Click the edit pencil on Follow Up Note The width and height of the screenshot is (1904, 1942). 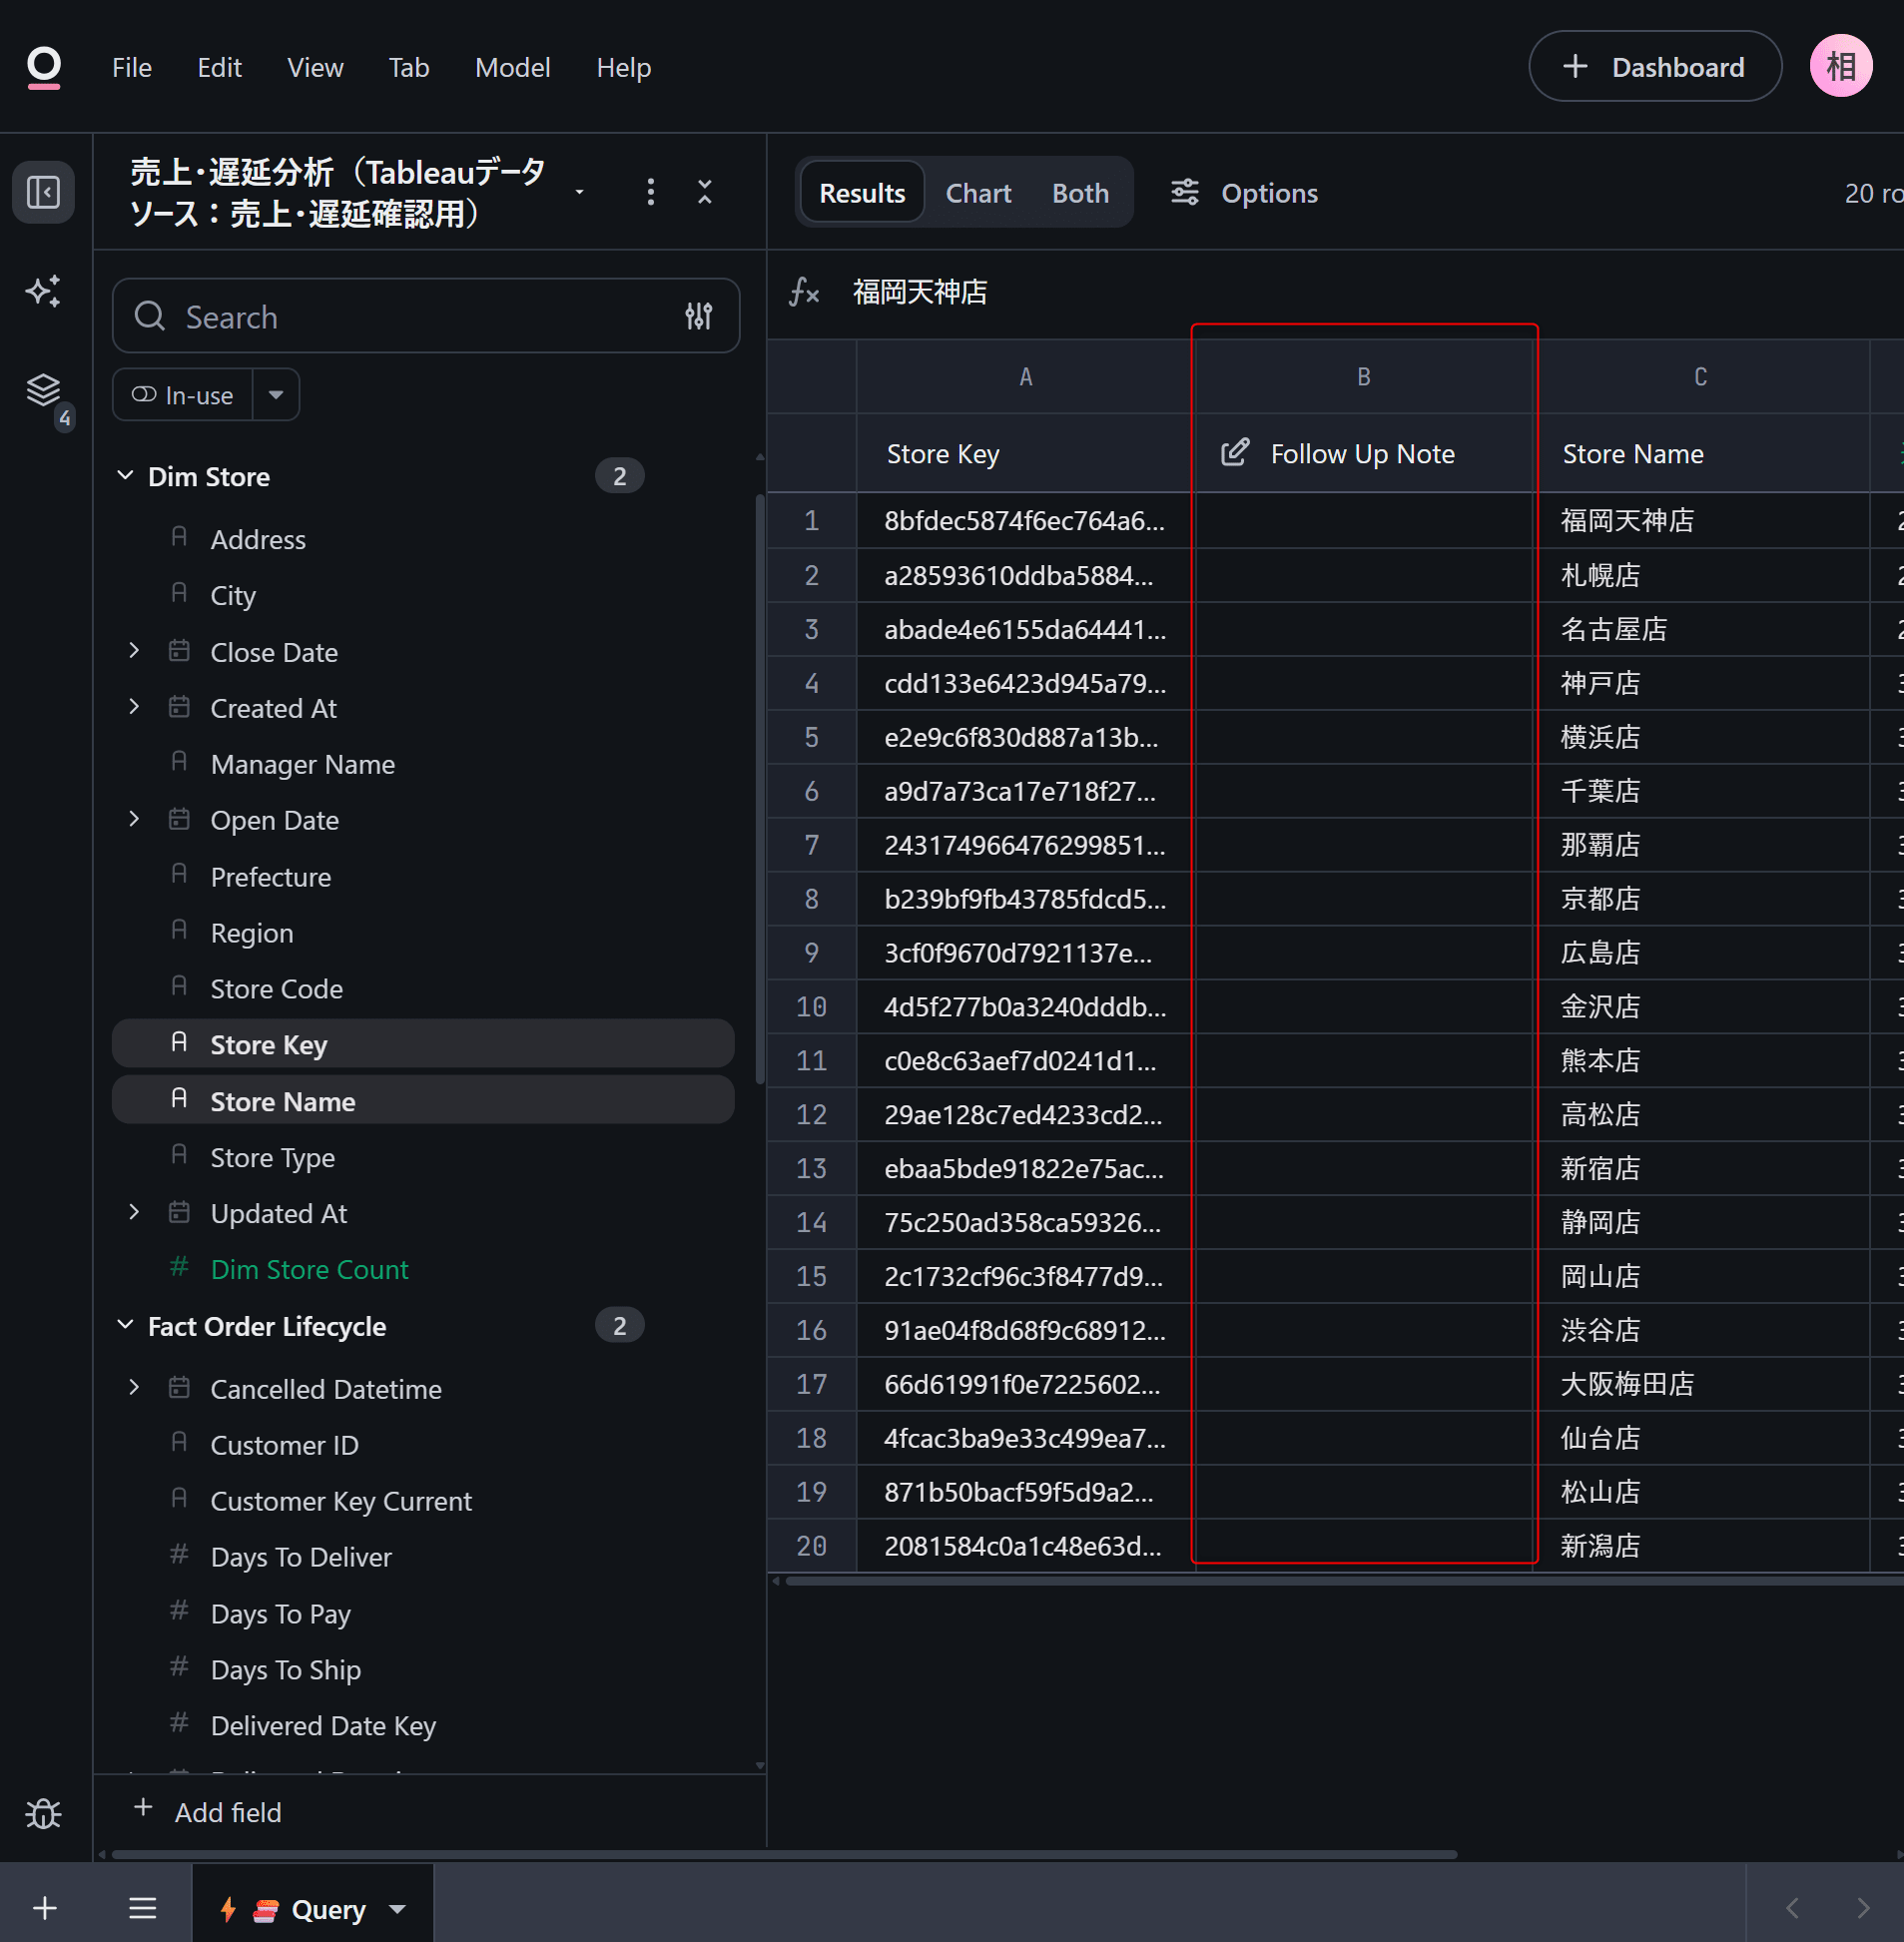[1235, 453]
